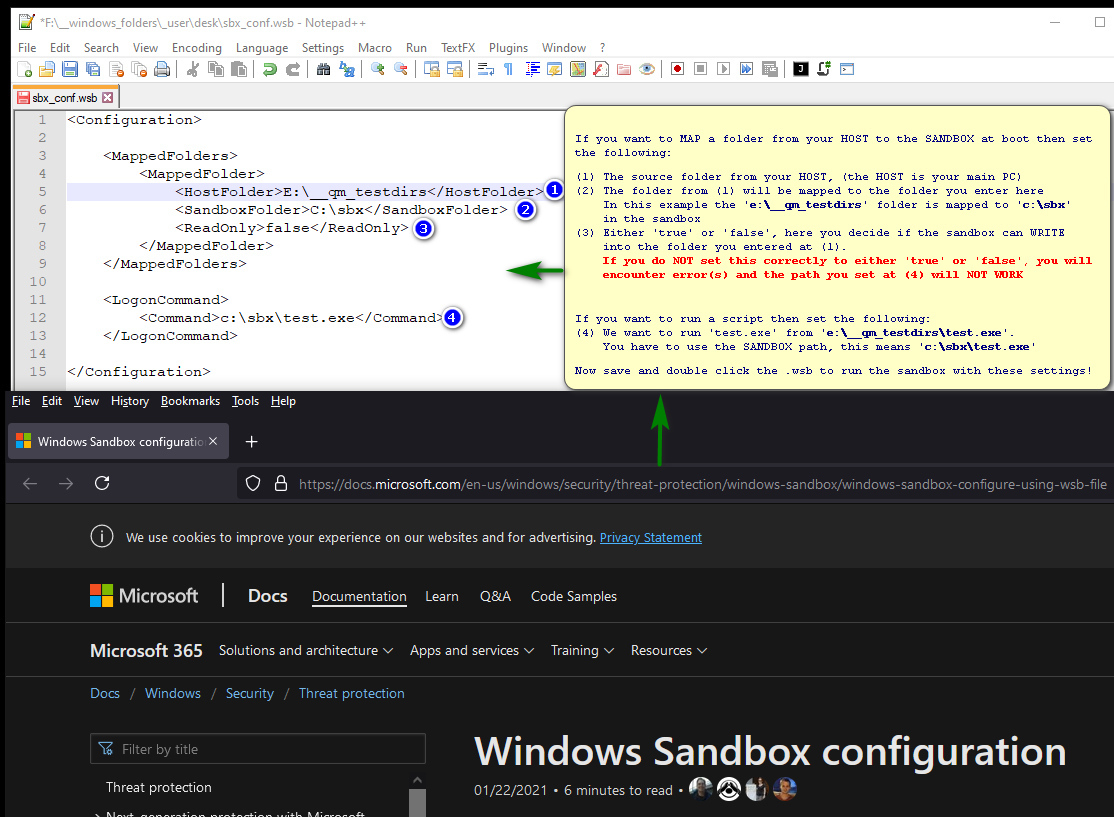Screen dimensions: 1114x817
Task: Toggle Show All Characters pilcrow icon
Action: click(508, 69)
